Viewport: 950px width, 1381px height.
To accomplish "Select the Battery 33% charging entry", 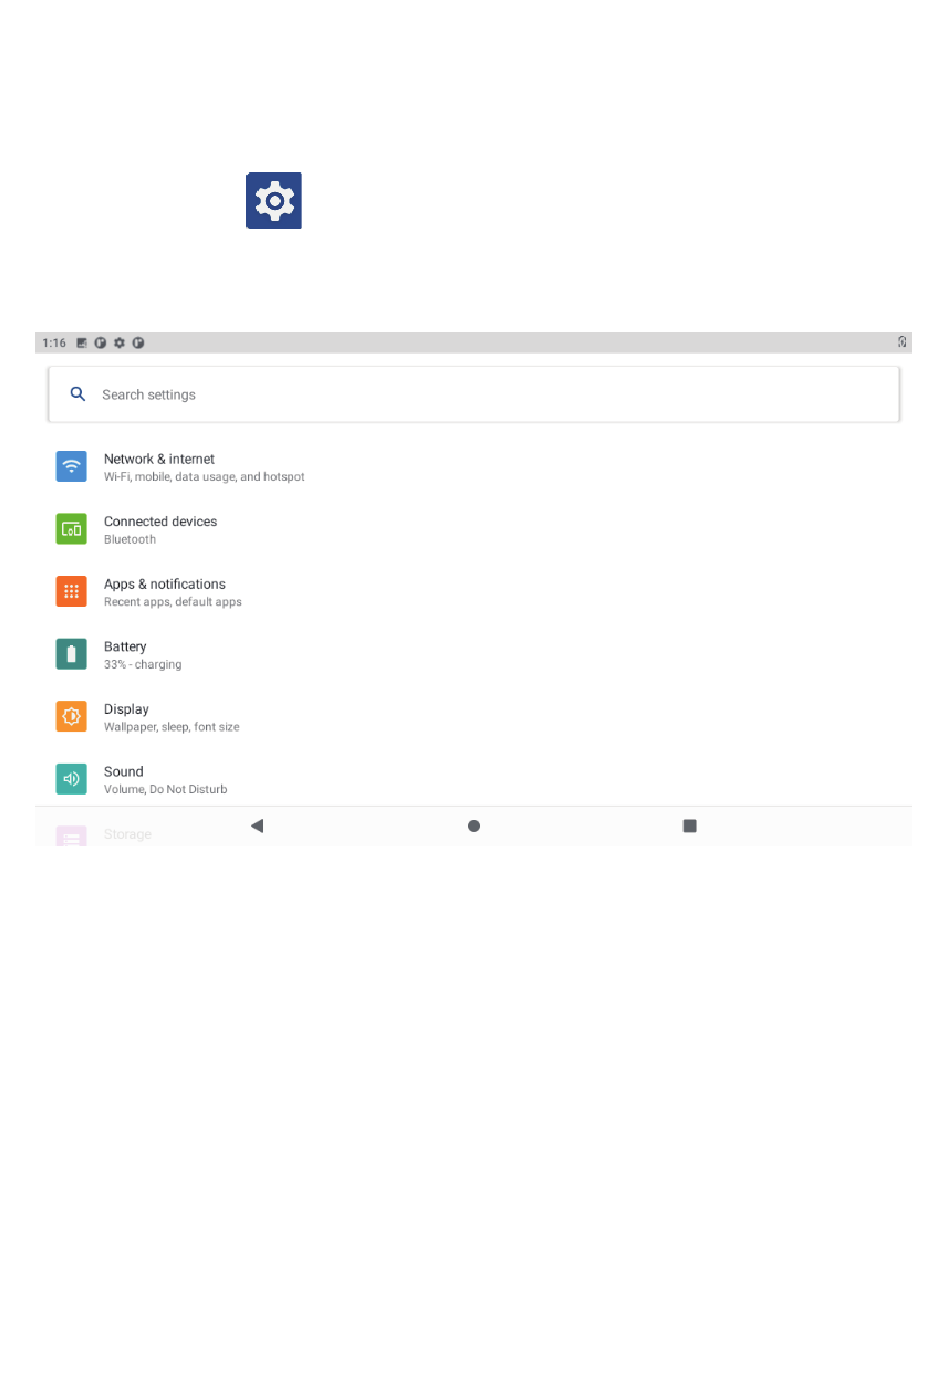I will [x=473, y=655].
